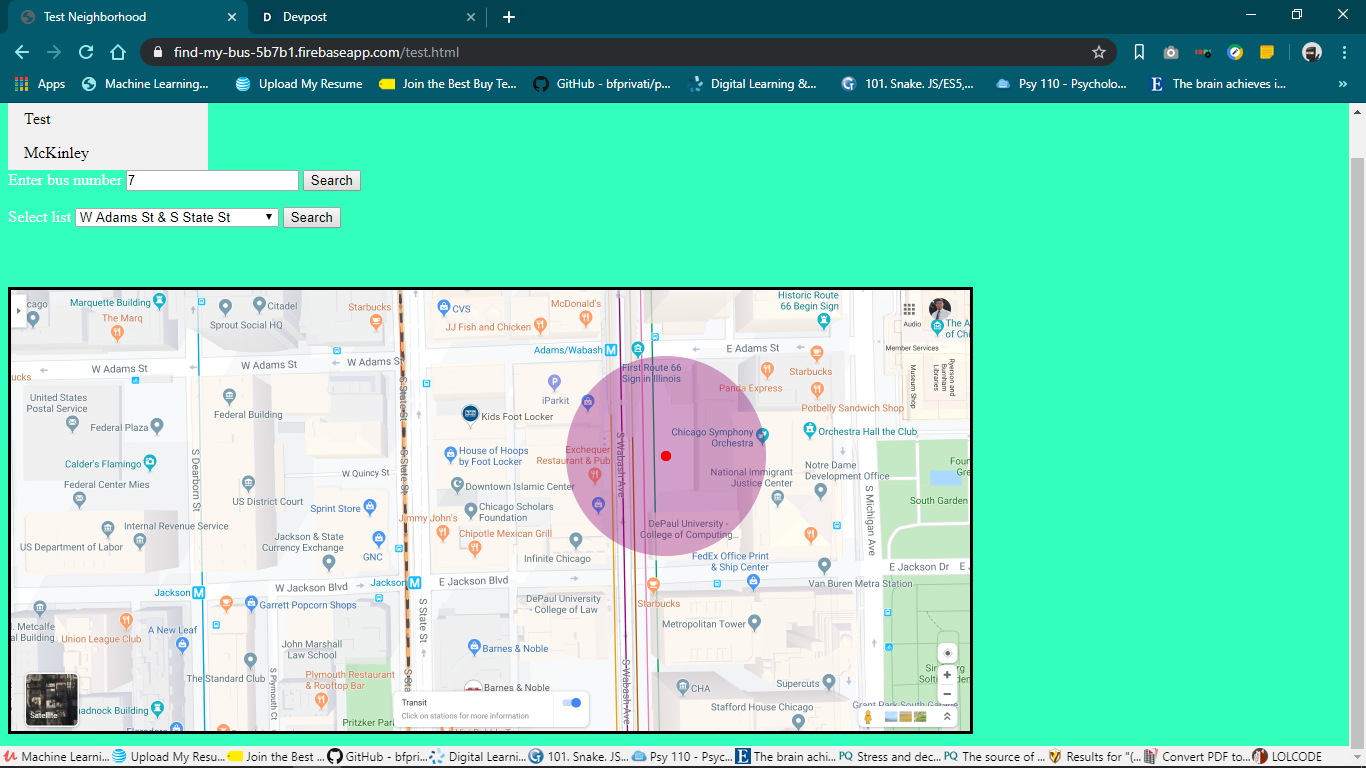Image resolution: width=1366 pixels, height=768 pixels.
Task: Click the Van Buren Metra Station marker
Action: point(824,566)
